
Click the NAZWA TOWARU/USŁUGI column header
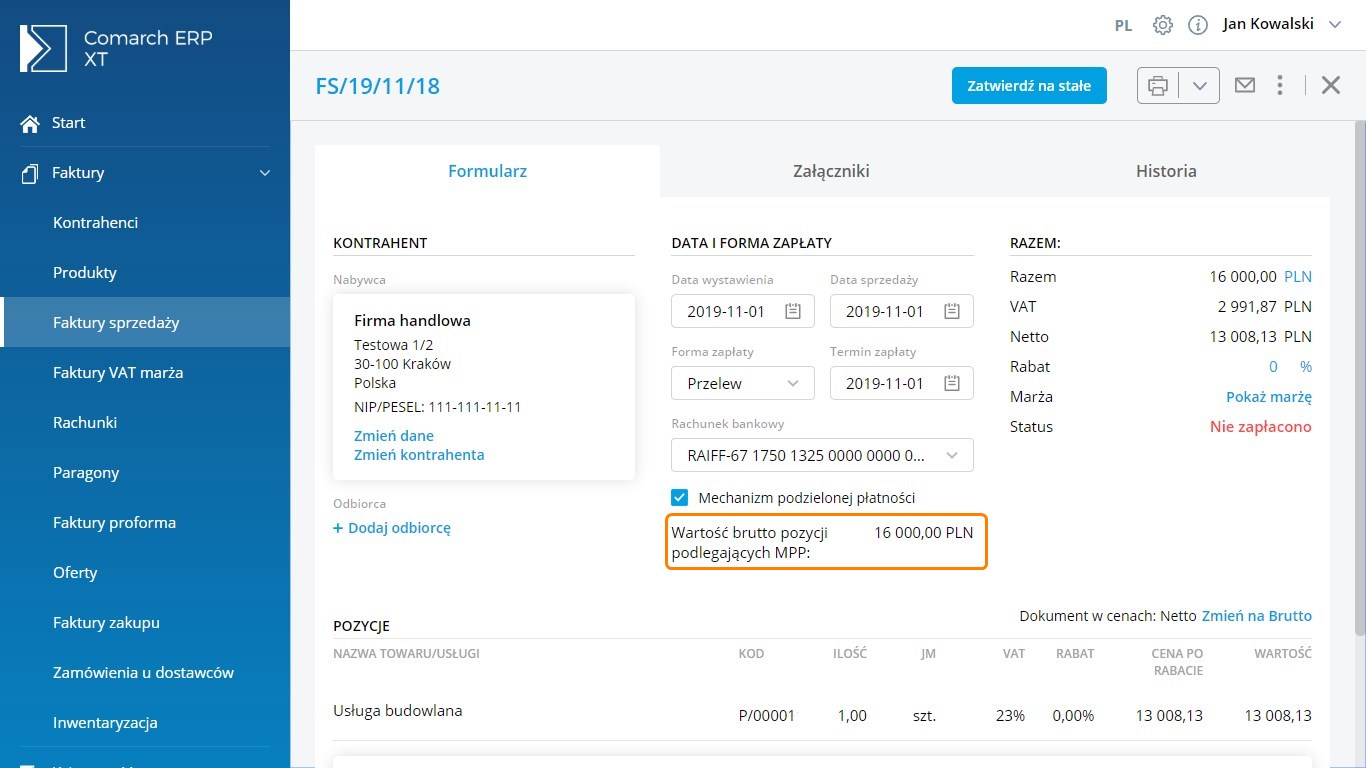point(406,654)
